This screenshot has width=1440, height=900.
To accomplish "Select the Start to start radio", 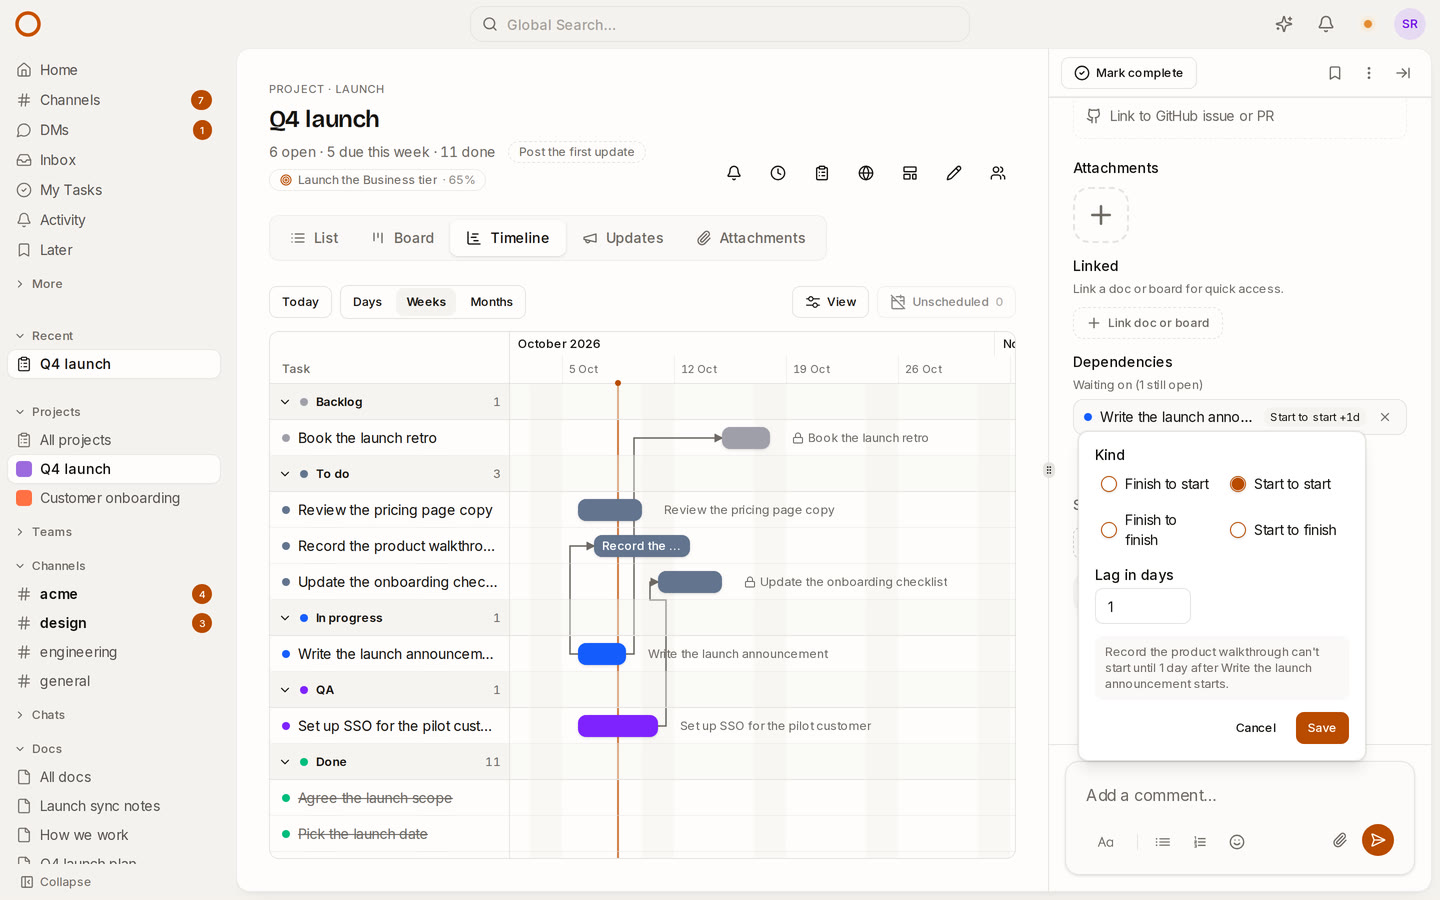I will pyautogui.click(x=1238, y=484).
